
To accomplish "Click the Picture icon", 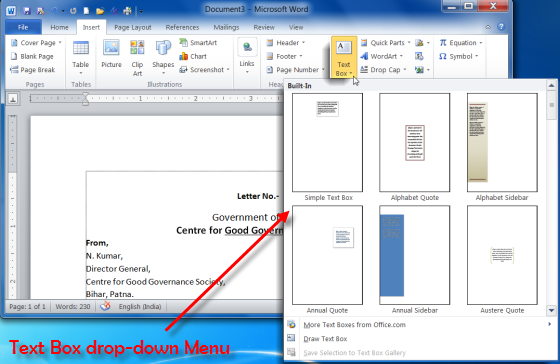I will pyautogui.click(x=111, y=54).
